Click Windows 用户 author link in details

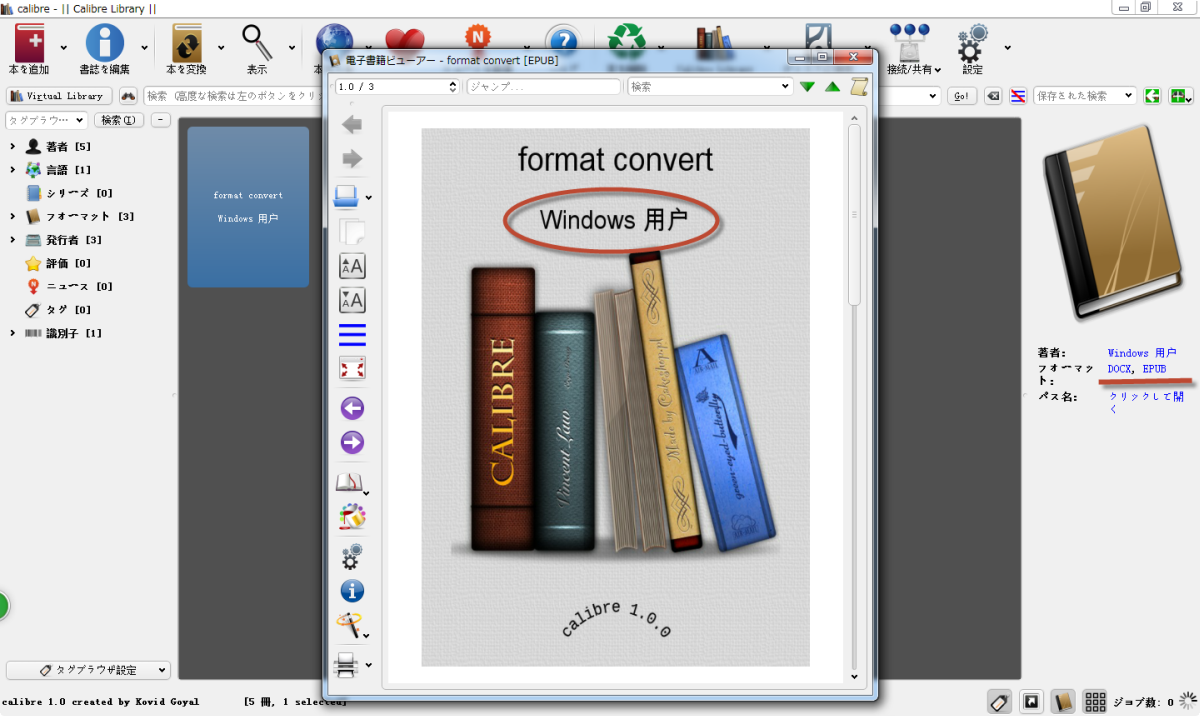point(1142,353)
